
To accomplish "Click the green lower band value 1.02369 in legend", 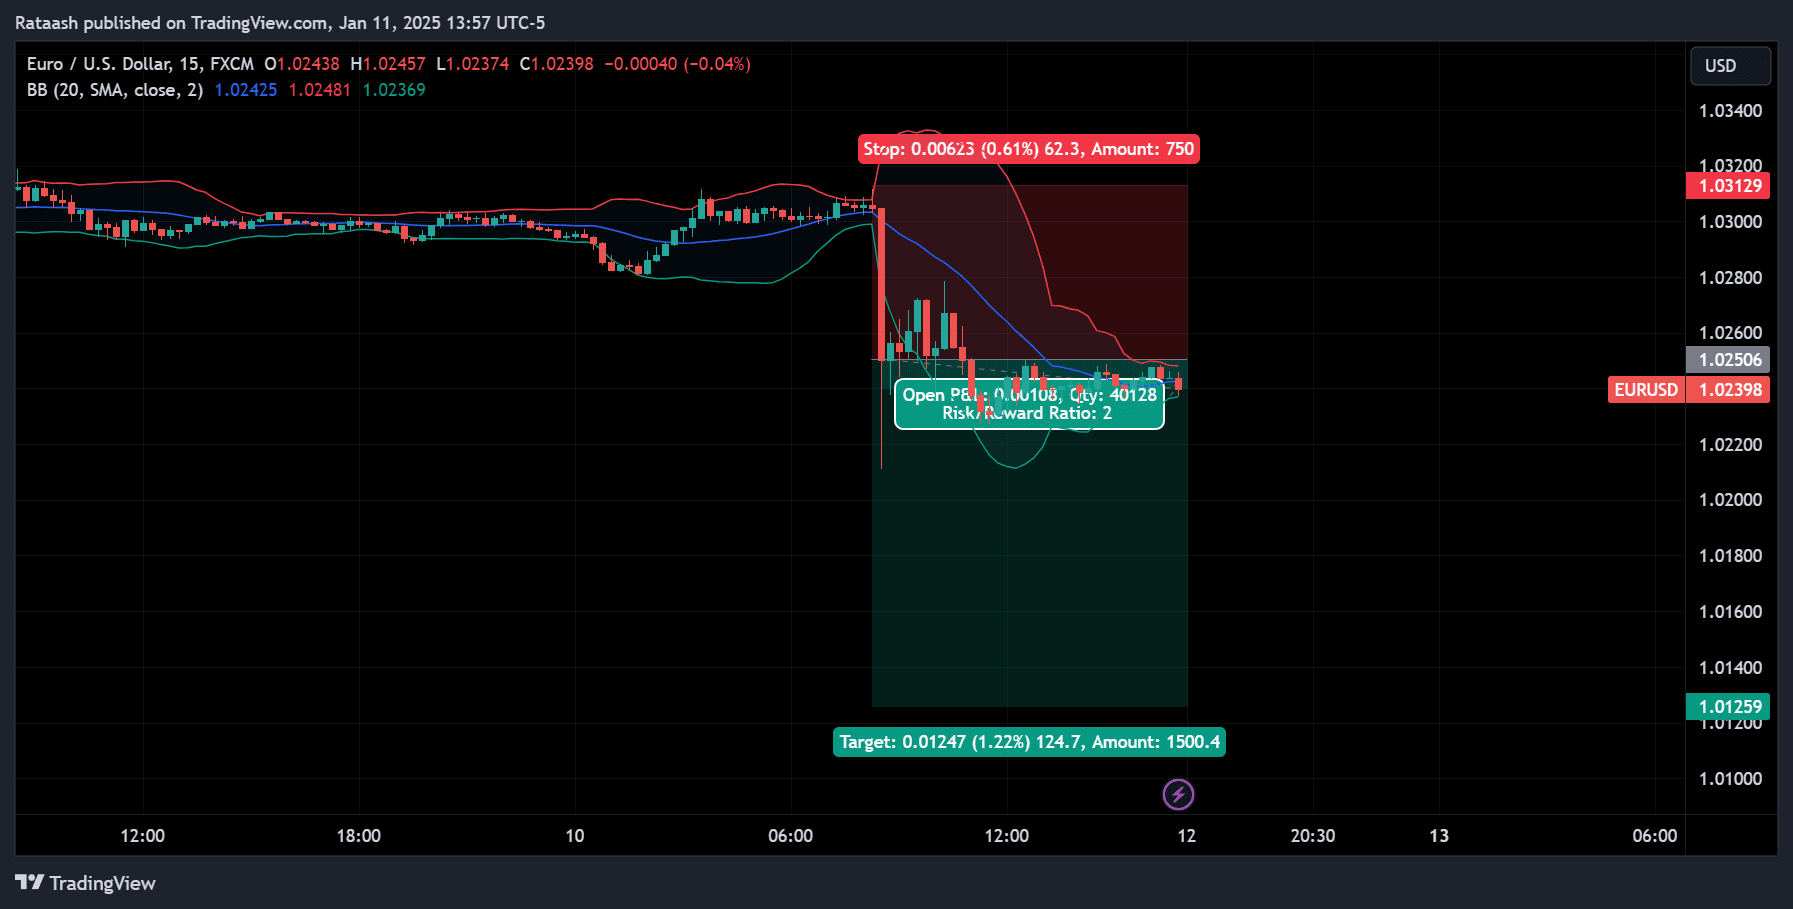I will point(395,89).
